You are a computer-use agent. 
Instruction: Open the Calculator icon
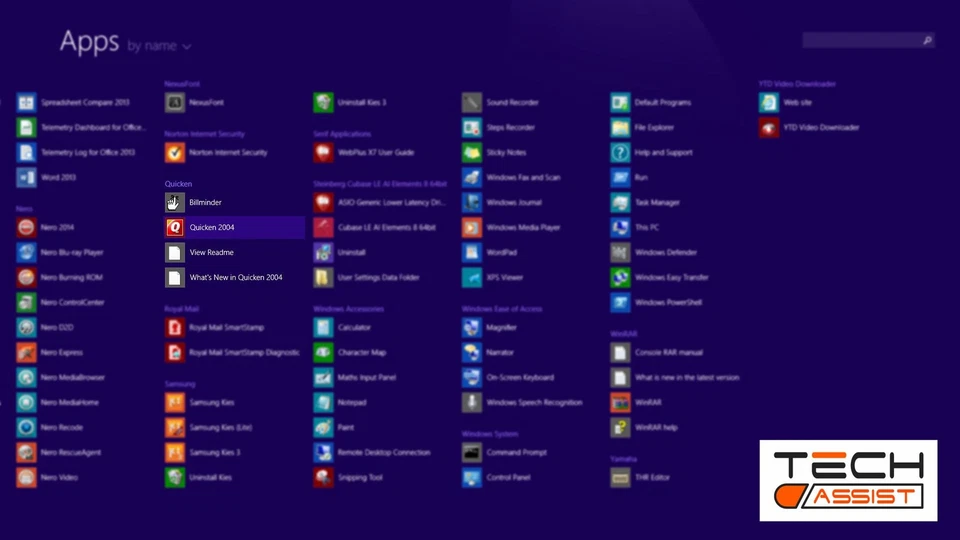pyautogui.click(x=323, y=328)
